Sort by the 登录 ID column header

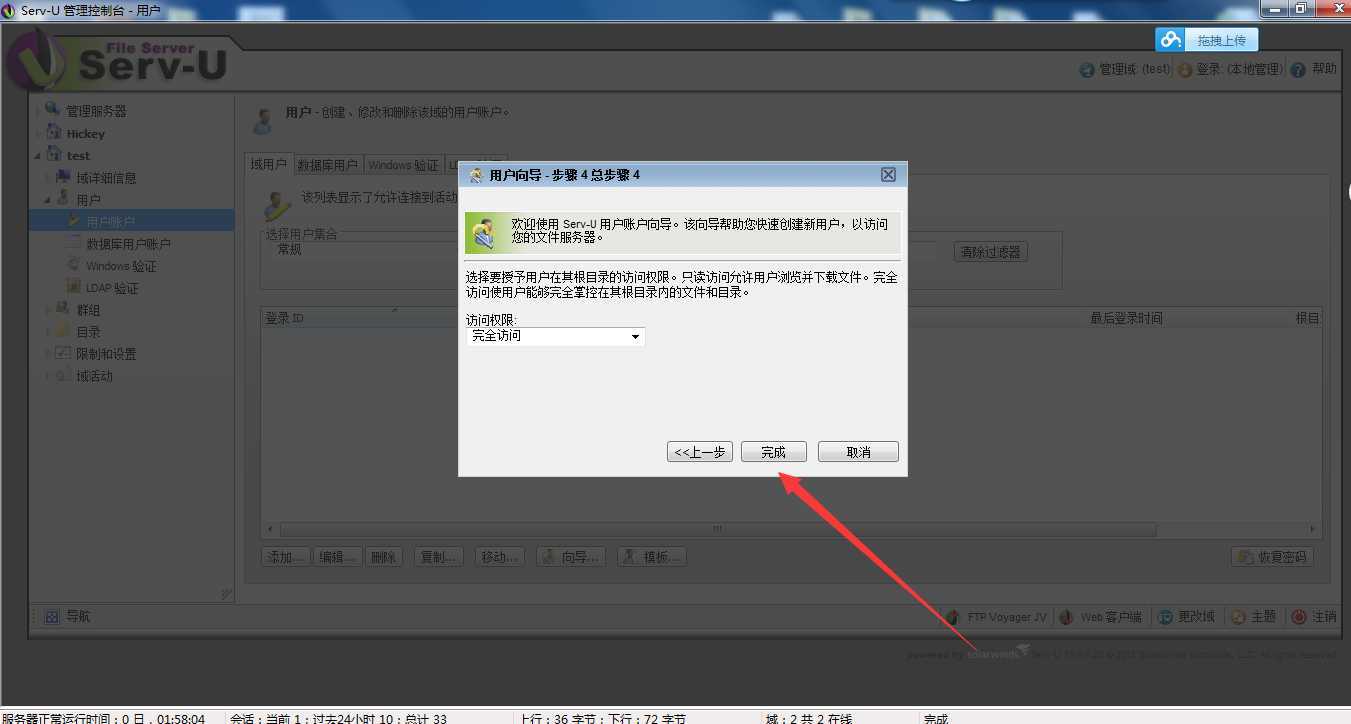pos(284,318)
